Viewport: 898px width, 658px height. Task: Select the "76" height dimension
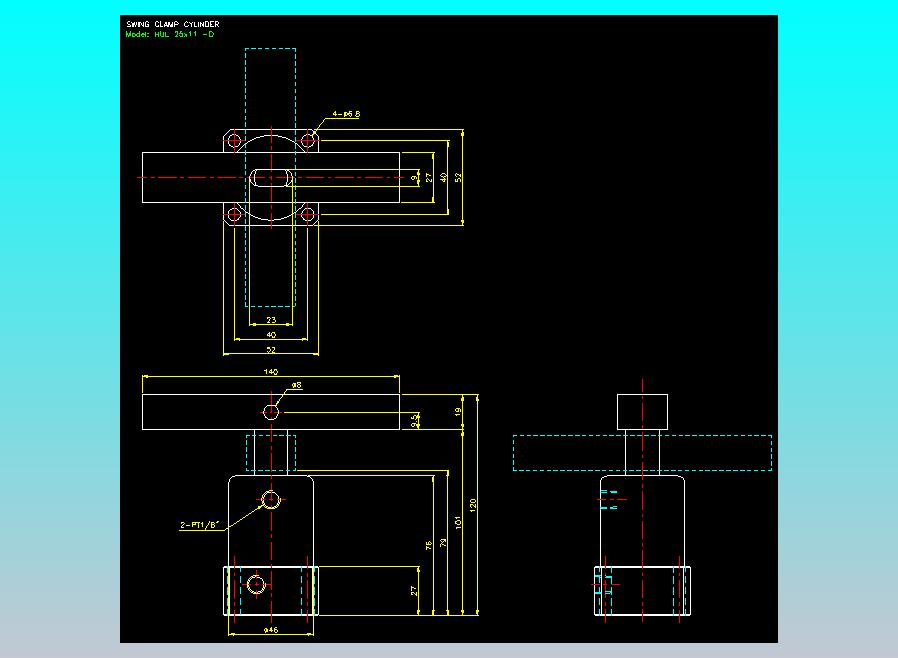pyautogui.click(x=428, y=545)
